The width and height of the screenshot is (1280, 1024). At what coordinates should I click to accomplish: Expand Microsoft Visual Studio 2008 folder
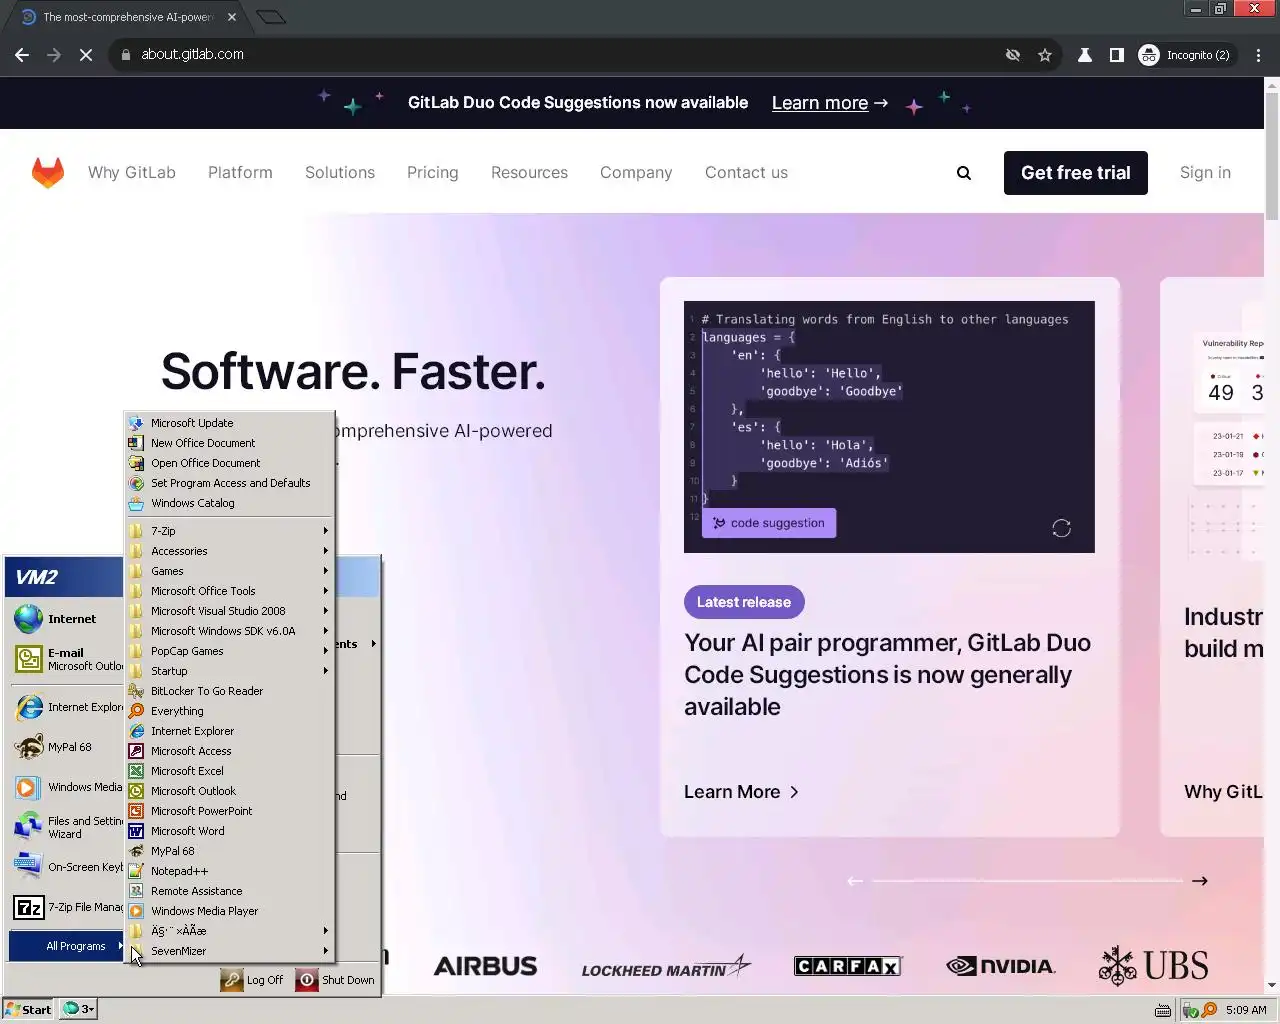(x=229, y=611)
